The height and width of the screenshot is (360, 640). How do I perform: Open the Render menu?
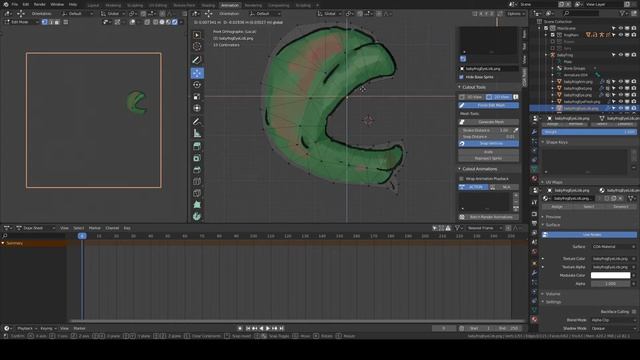pyautogui.click(x=40, y=4)
